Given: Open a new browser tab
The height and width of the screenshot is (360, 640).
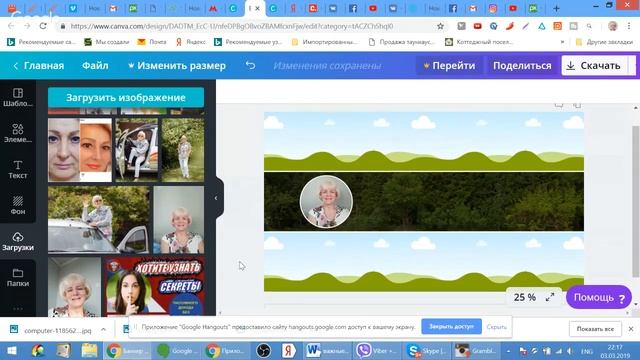Looking at the screenshot, I should click(x=556, y=8).
